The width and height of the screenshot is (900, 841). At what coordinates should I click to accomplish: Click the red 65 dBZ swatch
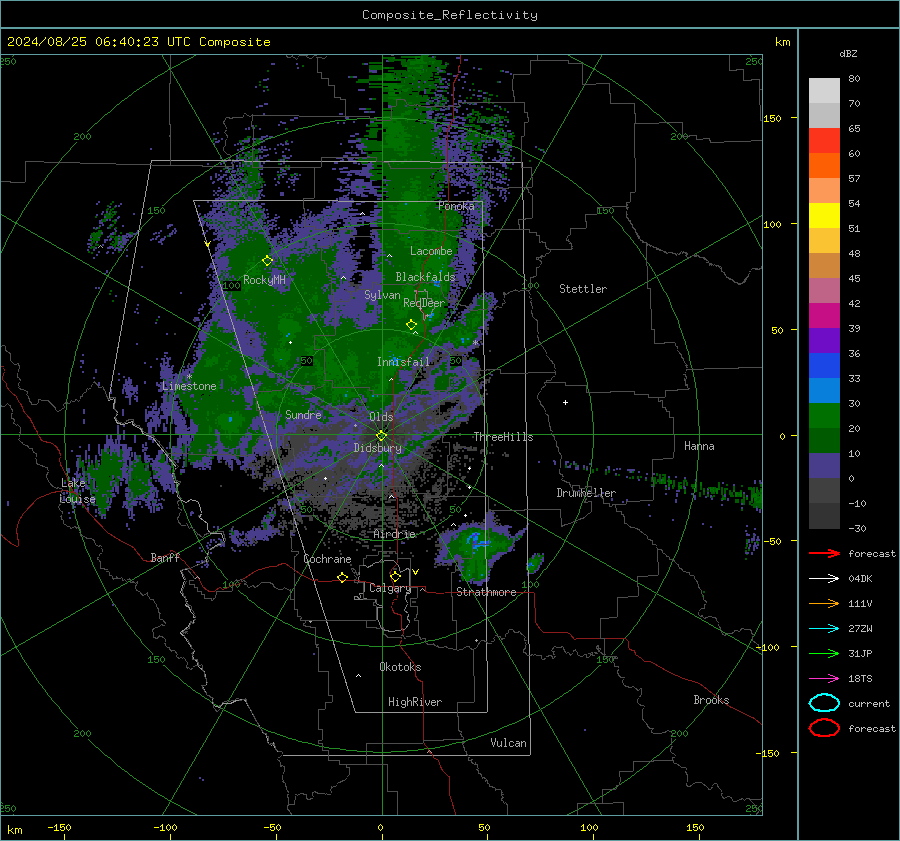824,141
